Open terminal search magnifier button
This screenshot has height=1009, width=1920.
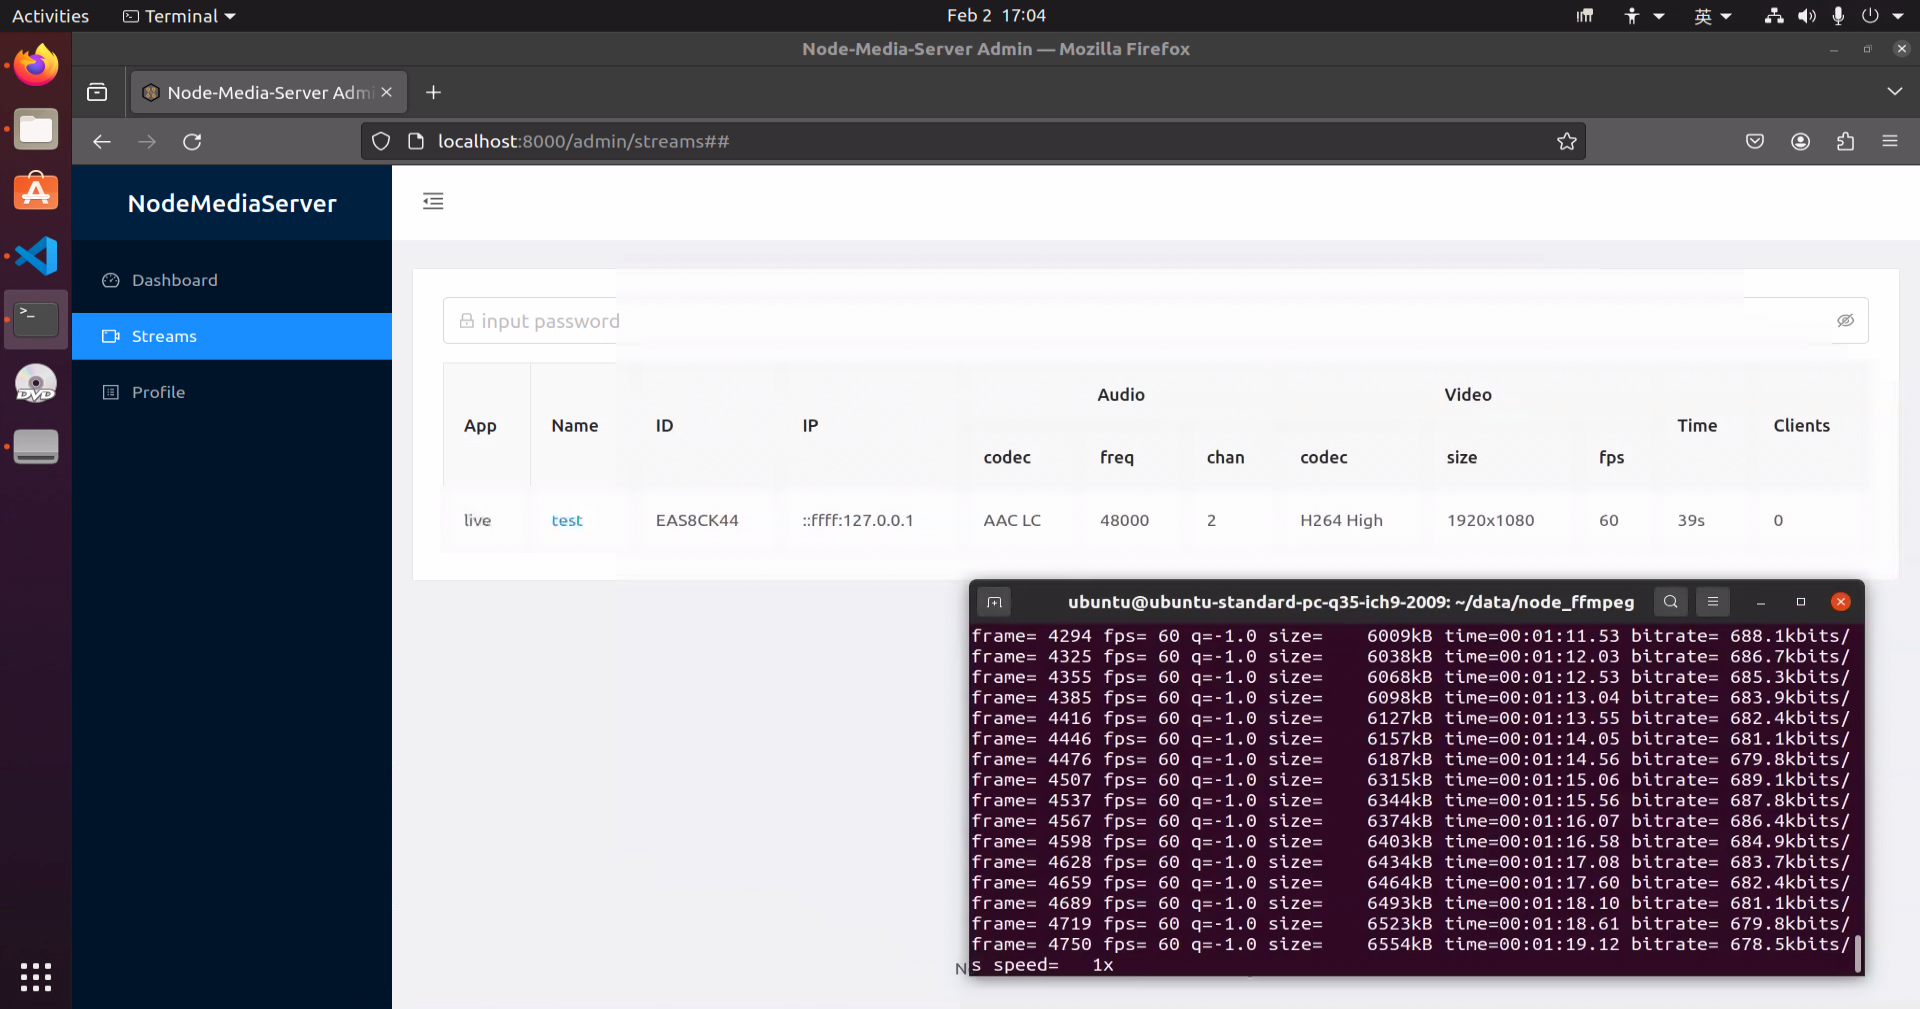tap(1670, 602)
